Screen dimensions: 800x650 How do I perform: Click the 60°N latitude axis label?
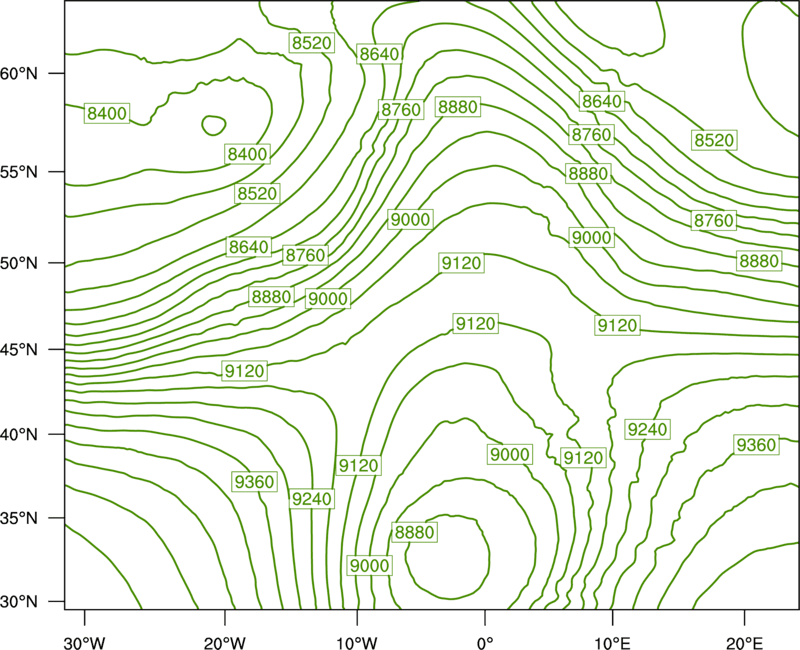[19, 74]
